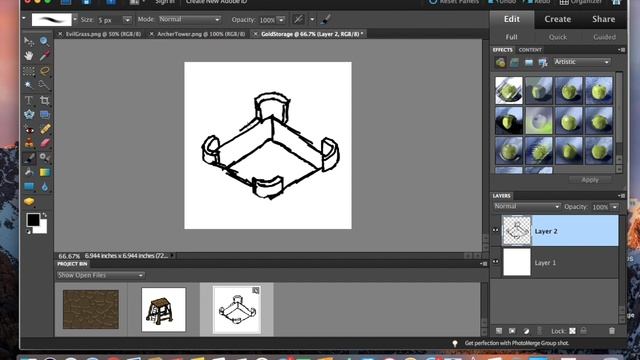The image size is (640, 360).
Task: Select the Hand tool
Action: [29, 56]
